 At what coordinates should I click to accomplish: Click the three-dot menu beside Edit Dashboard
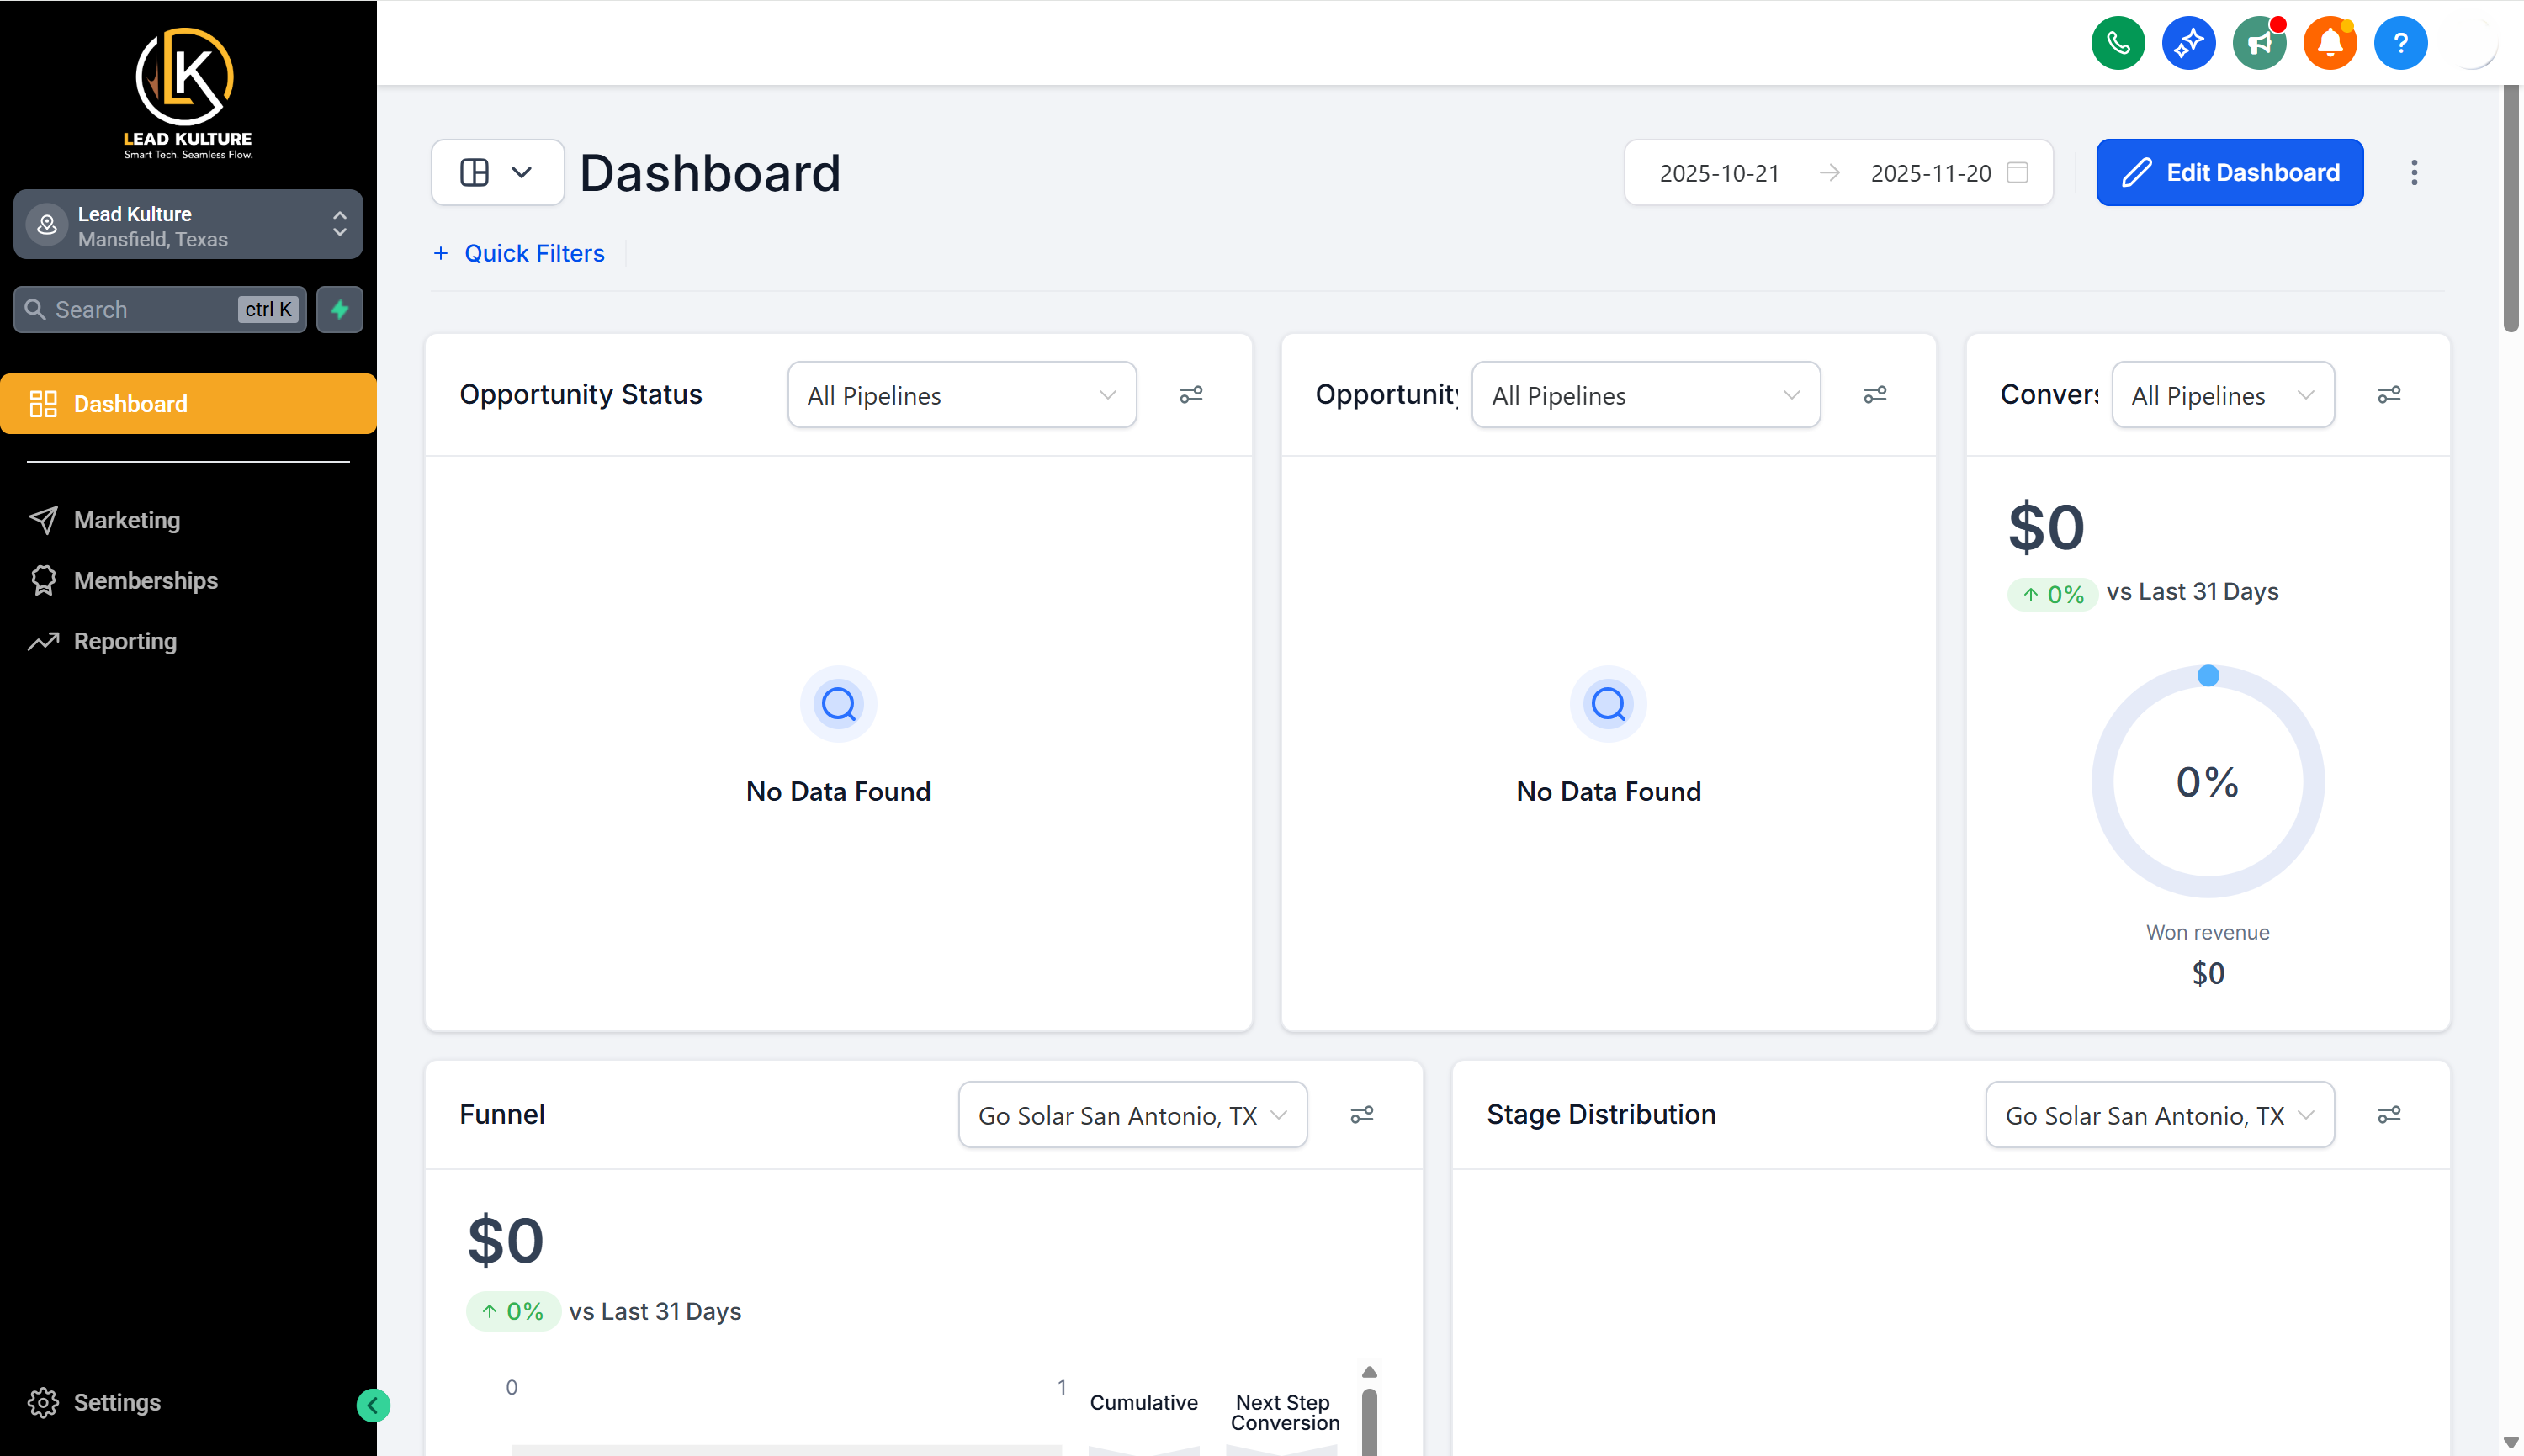(x=2414, y=172)
